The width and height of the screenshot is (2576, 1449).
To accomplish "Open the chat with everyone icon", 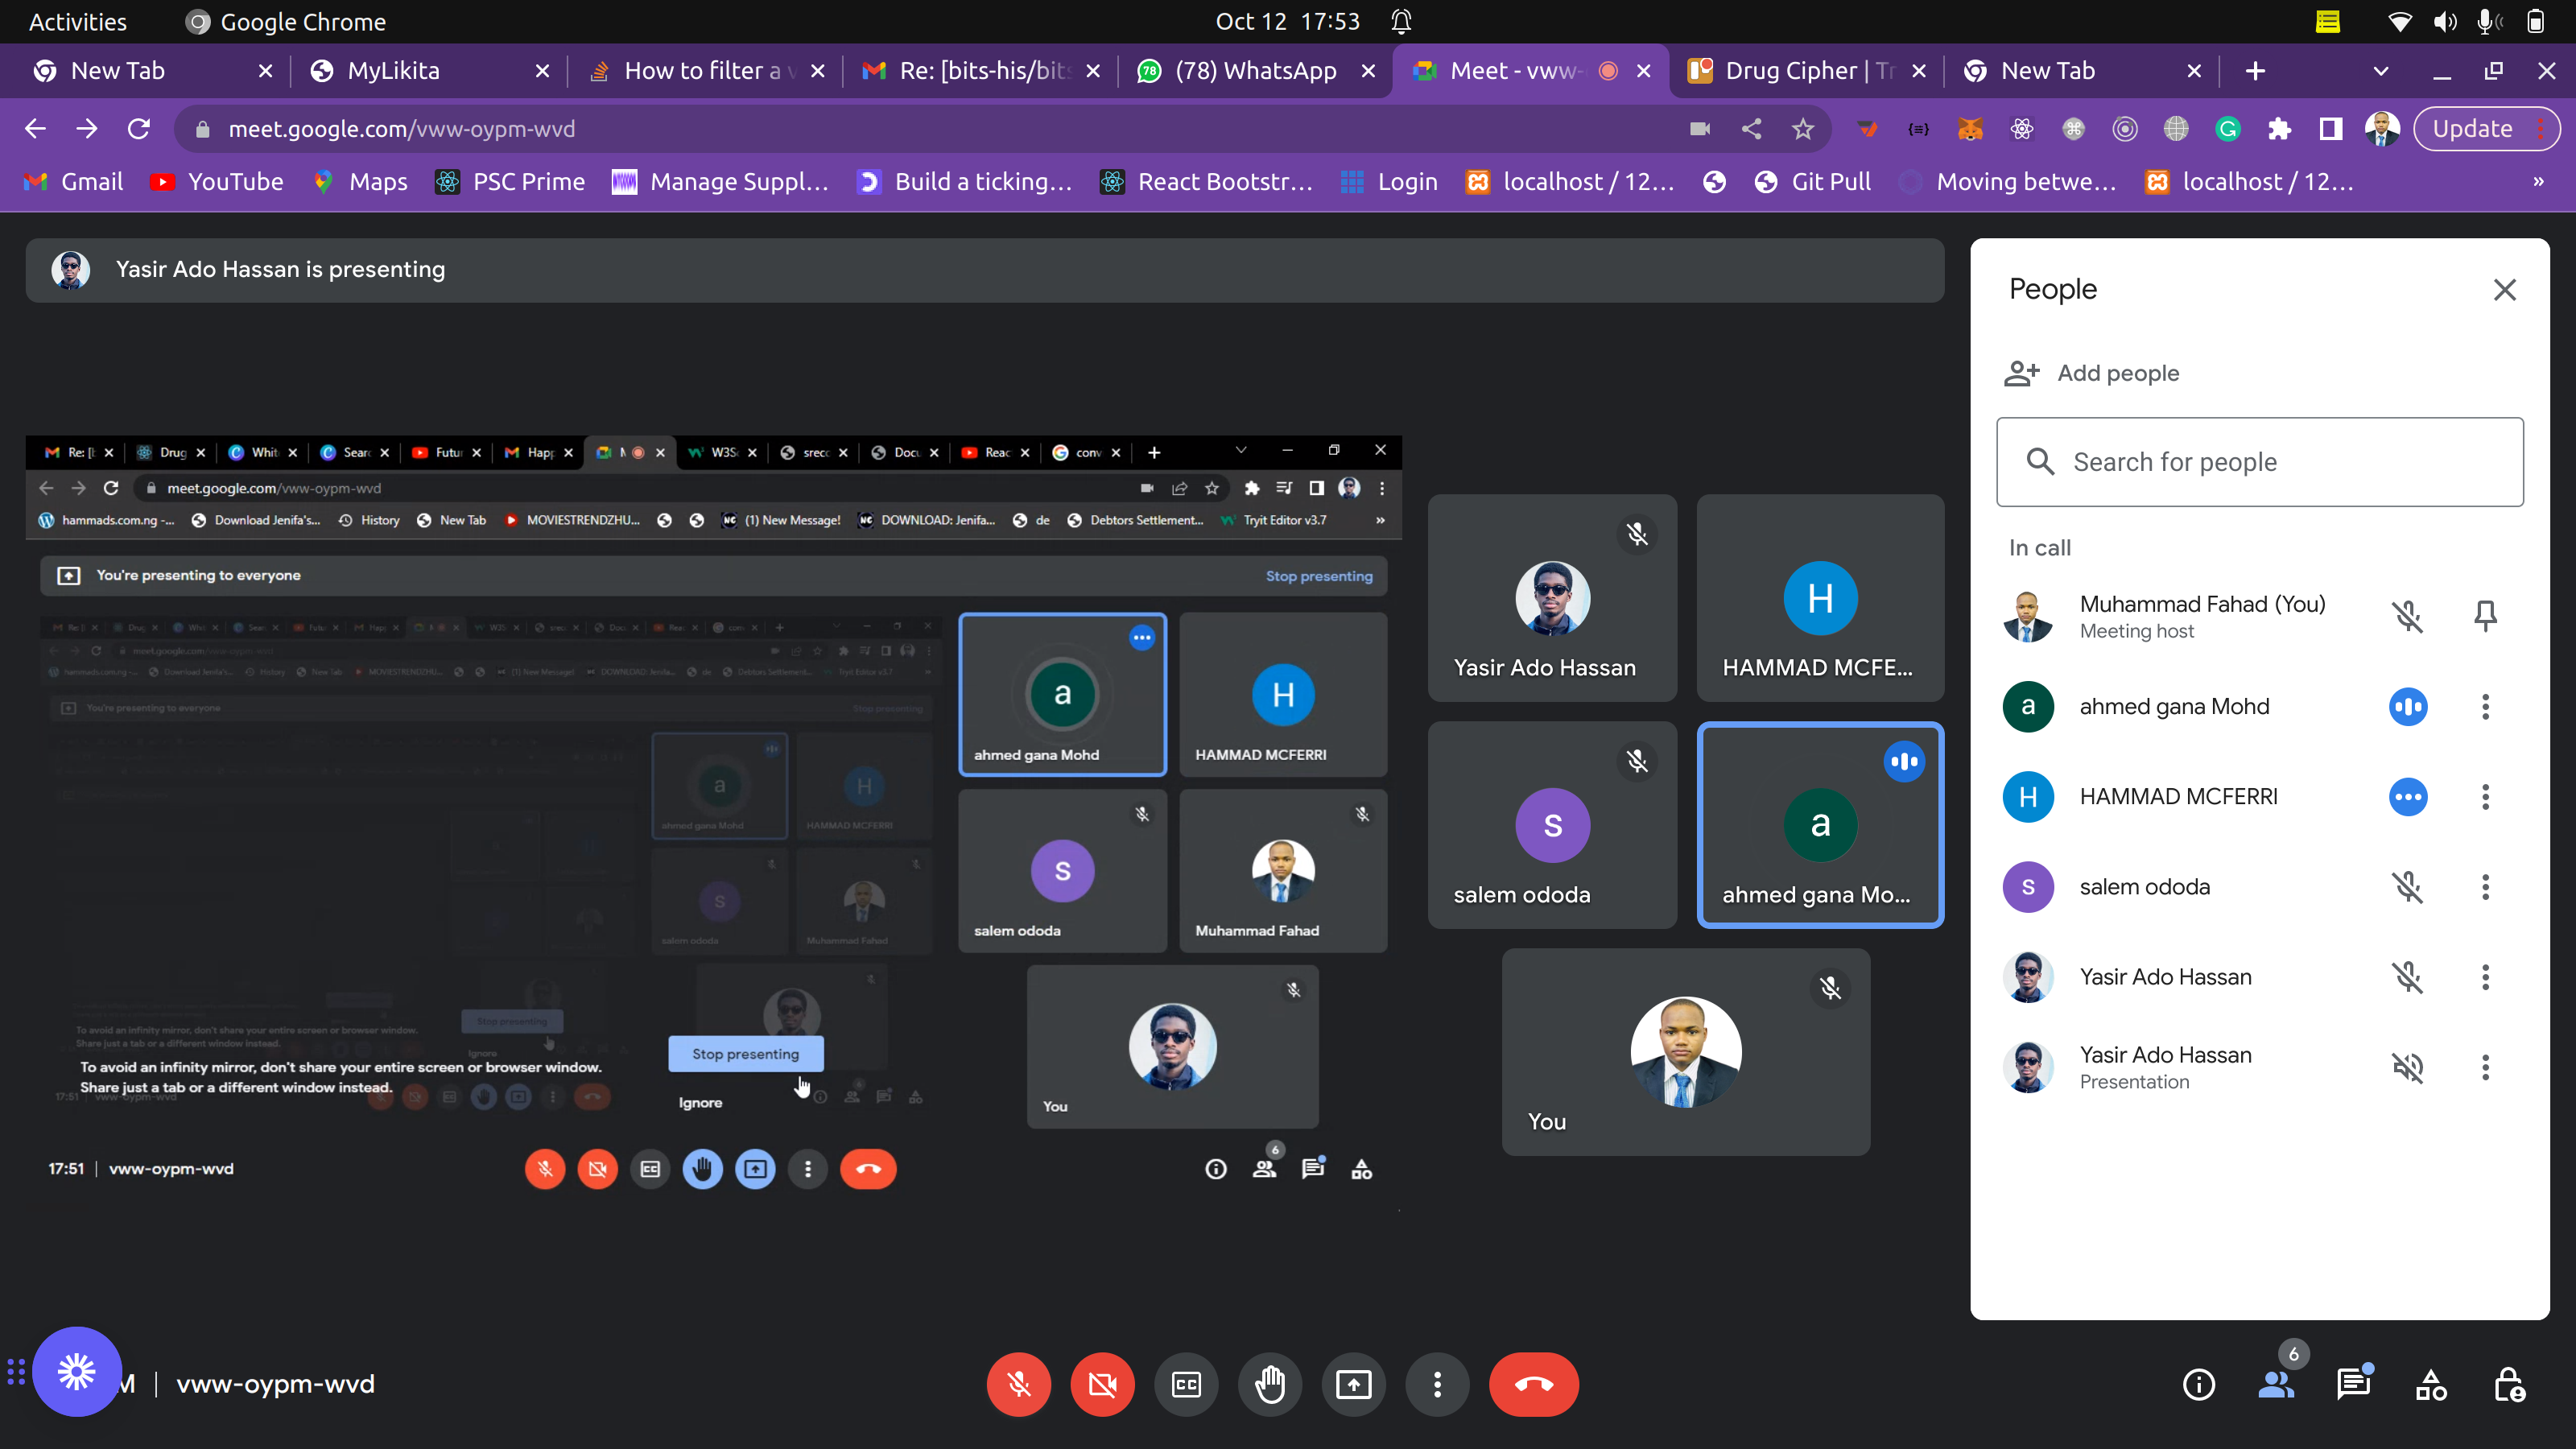I will coord(2354,1384).
